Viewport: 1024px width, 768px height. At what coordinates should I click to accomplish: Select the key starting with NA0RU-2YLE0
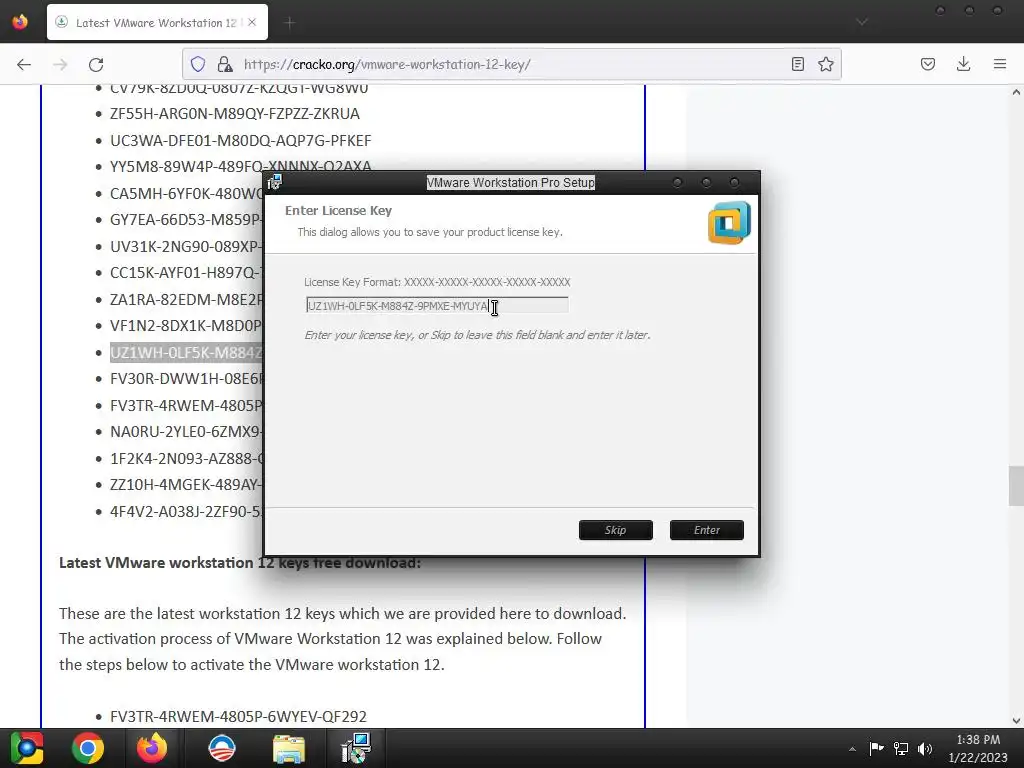[186, 432]
